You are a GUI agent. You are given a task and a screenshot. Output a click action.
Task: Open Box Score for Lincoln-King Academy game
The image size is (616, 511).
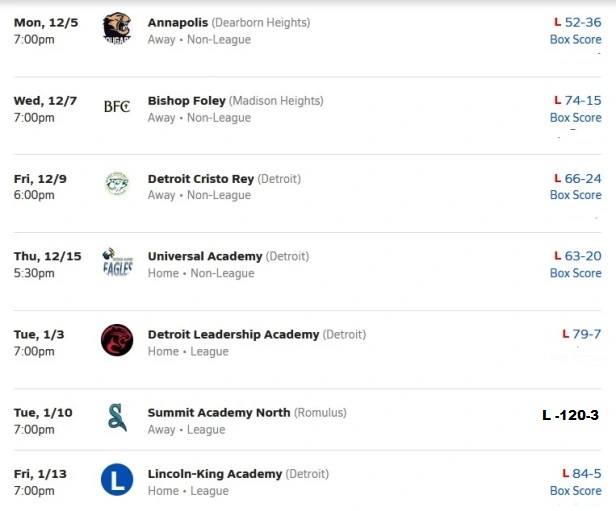coord(575,491)
